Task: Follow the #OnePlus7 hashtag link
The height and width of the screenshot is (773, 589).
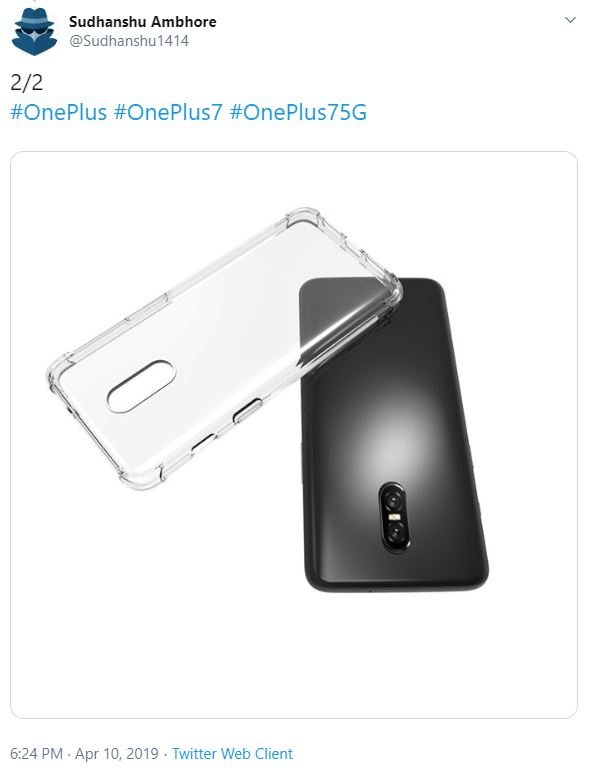Action: click(168, 112)
